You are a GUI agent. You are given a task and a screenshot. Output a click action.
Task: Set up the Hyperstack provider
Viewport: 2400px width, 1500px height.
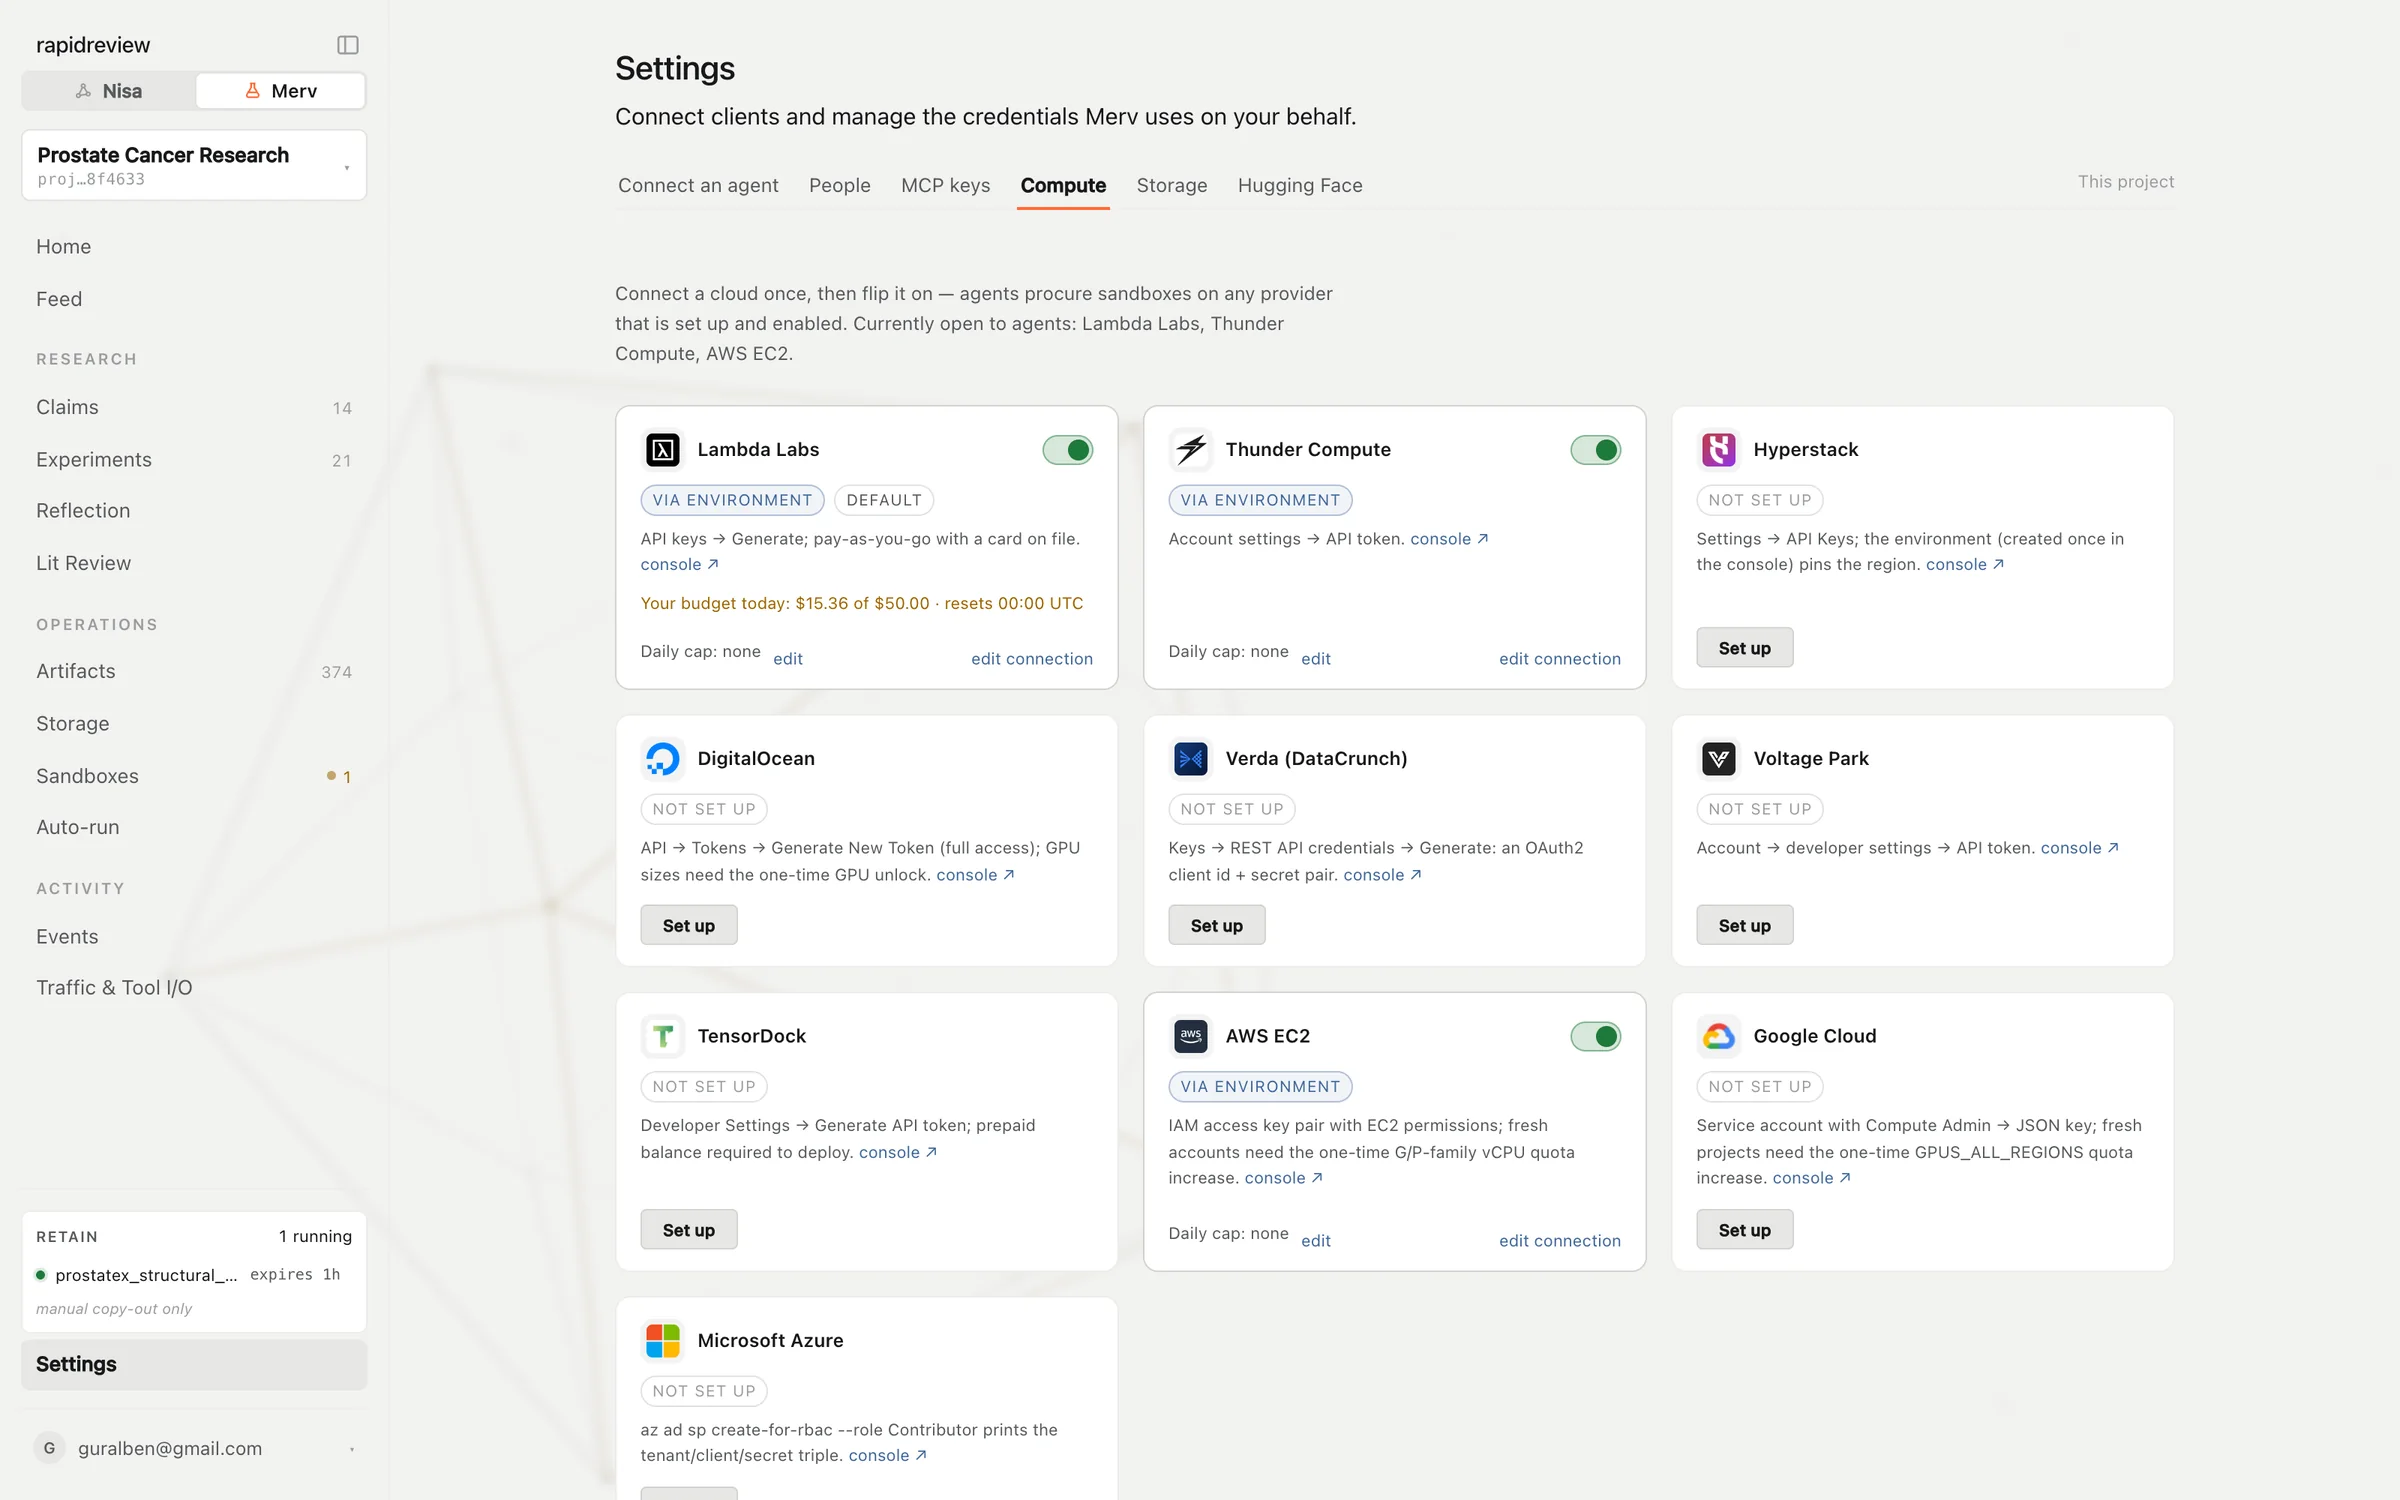[x=1744, y=648]
